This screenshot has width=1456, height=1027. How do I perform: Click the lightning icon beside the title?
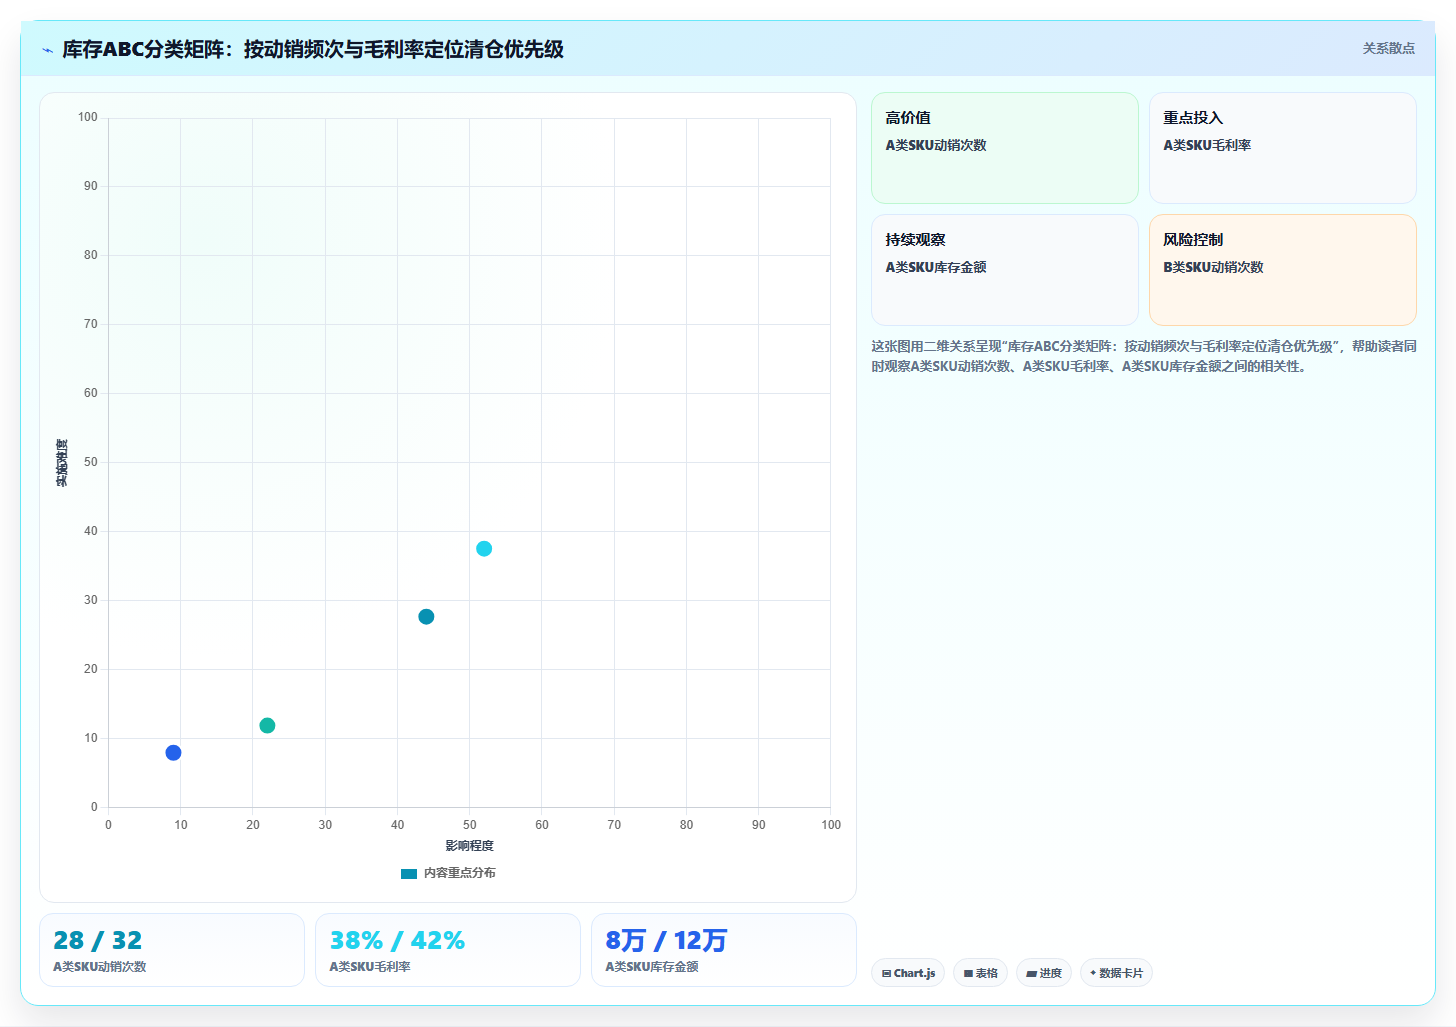click(x=47, y=50)
